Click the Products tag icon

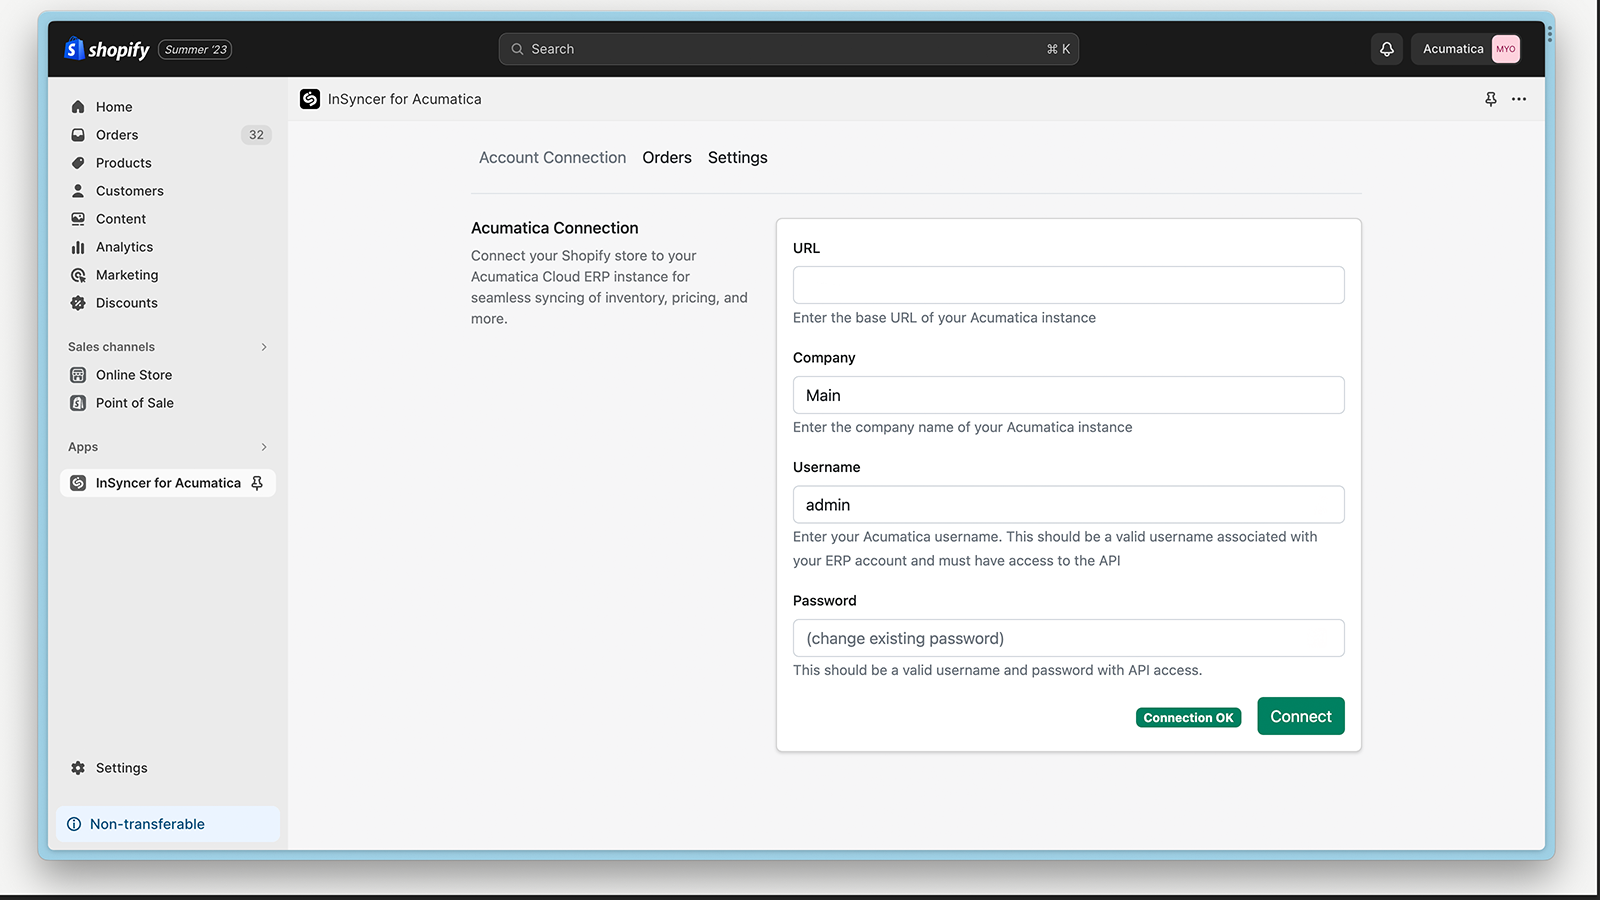pyautogui.click(x=78, y=163)
